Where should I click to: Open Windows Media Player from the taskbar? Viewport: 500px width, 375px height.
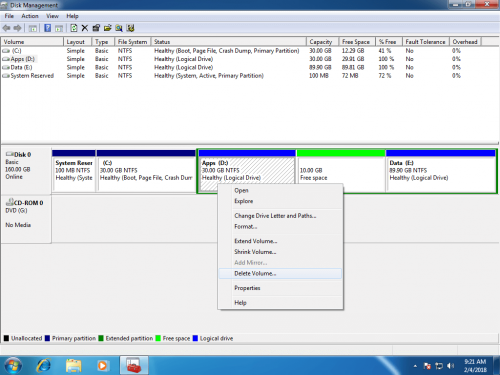point(102,366)
